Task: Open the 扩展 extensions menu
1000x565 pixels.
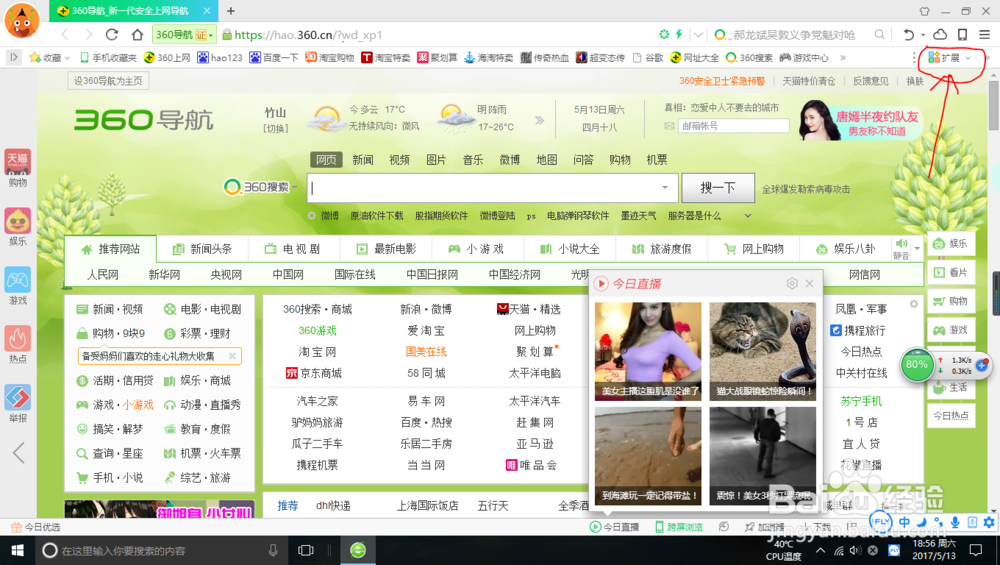Action: click(950, 57)
